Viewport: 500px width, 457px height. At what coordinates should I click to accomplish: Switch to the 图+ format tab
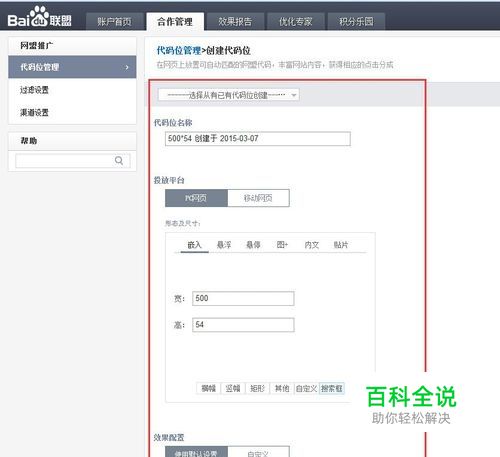(282, 245)
